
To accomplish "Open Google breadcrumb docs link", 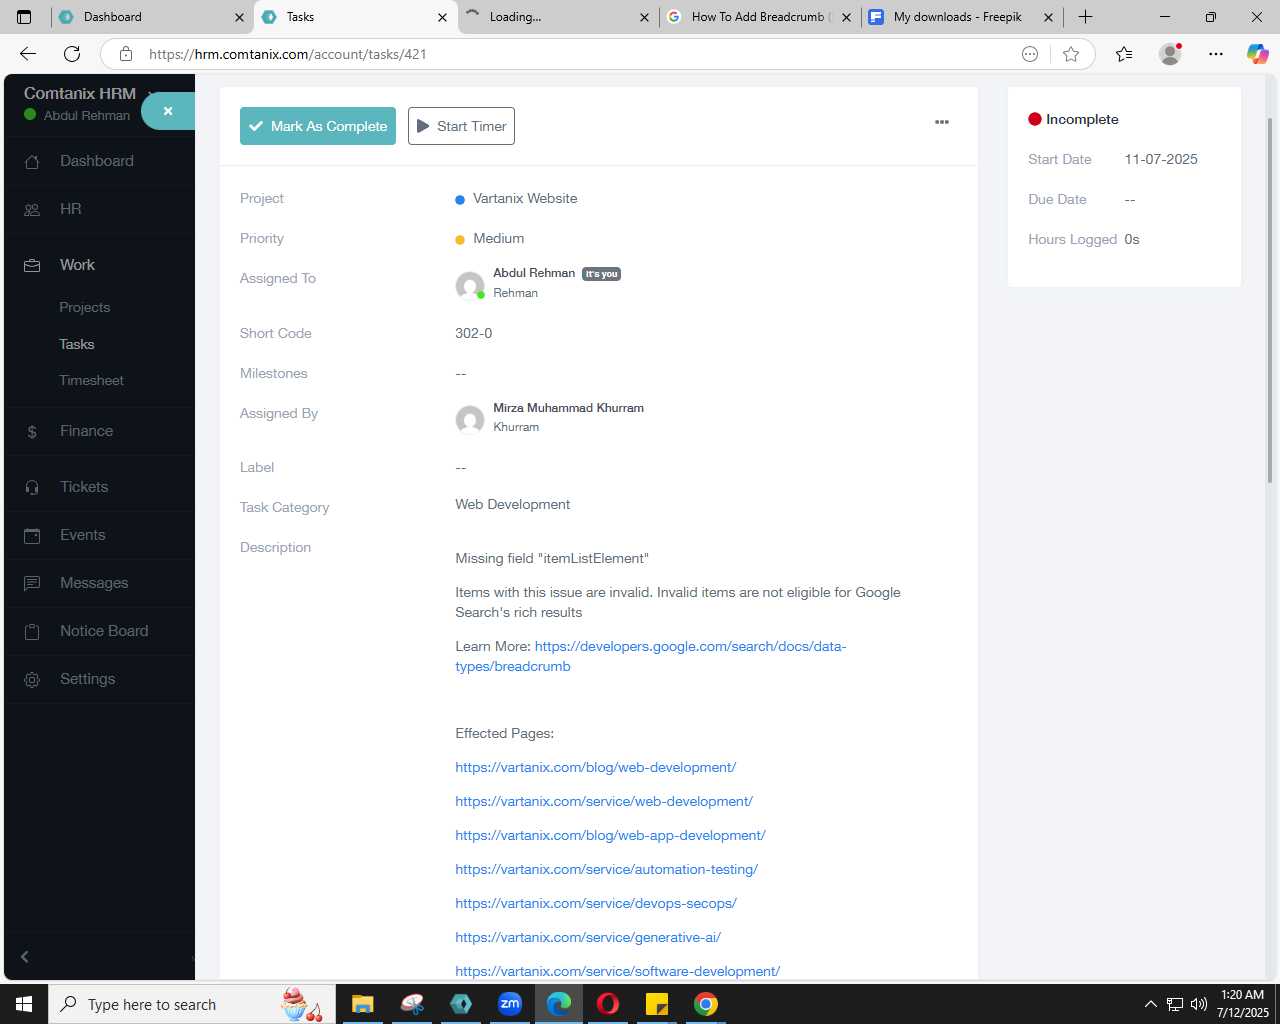I will [651, 656].
